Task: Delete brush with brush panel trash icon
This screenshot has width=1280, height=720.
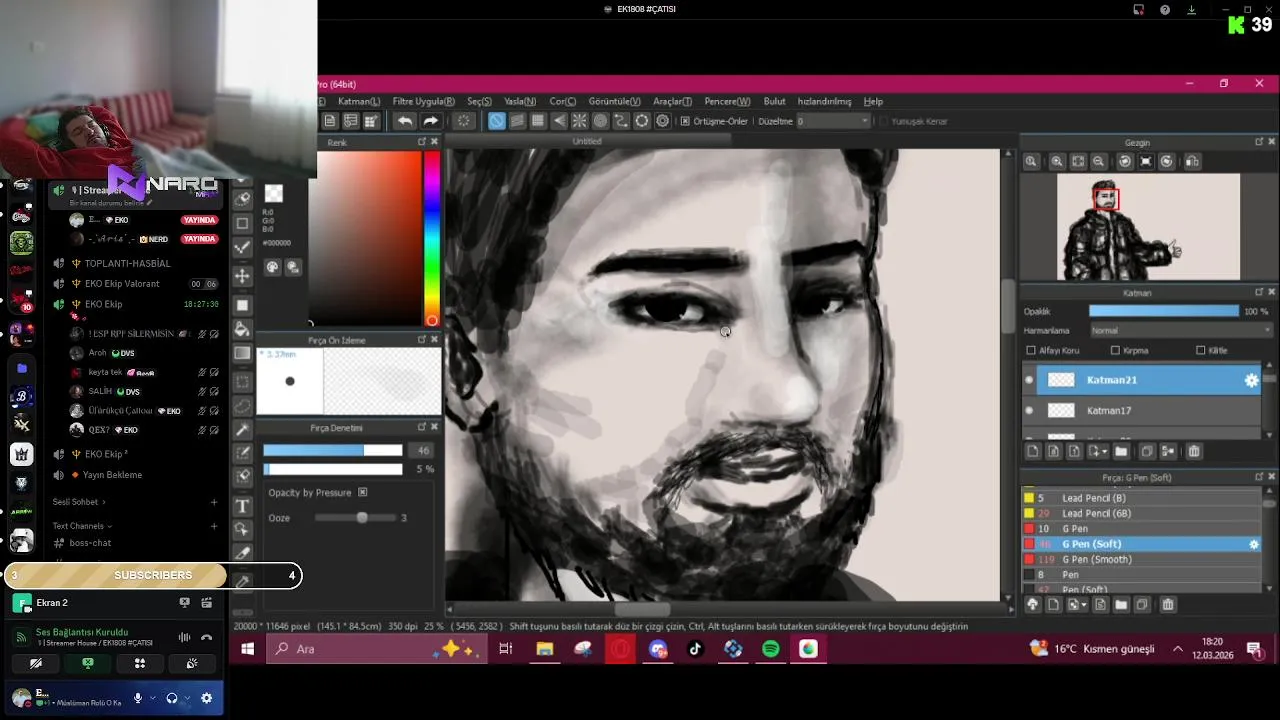Action: pyautogui.click(x=1167, y=604)
